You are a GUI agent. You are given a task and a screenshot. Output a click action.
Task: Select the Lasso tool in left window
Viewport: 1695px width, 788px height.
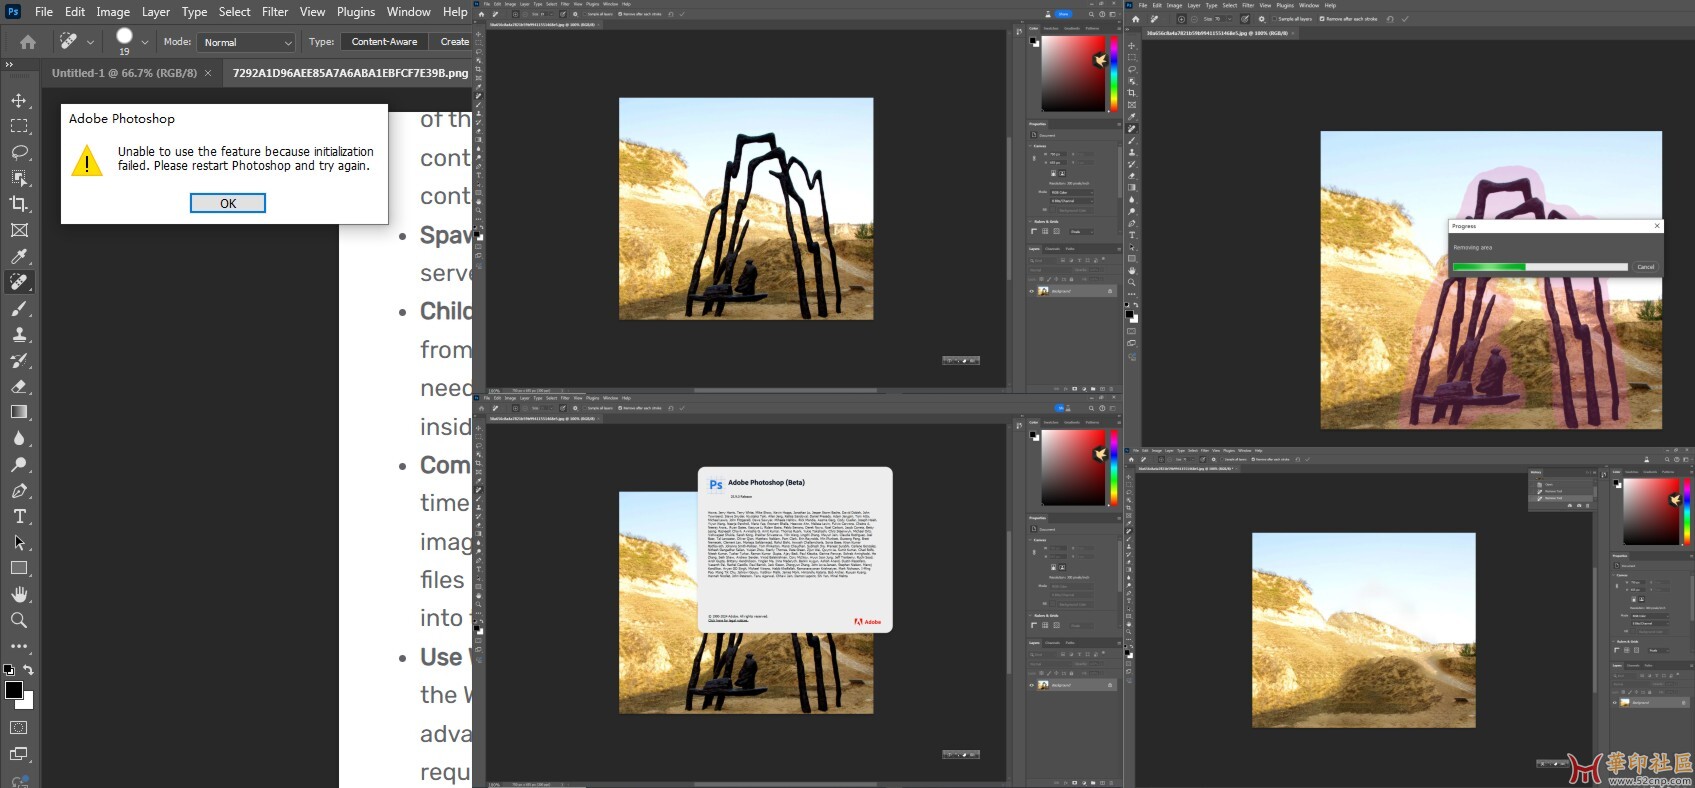[x=19, y=152]
